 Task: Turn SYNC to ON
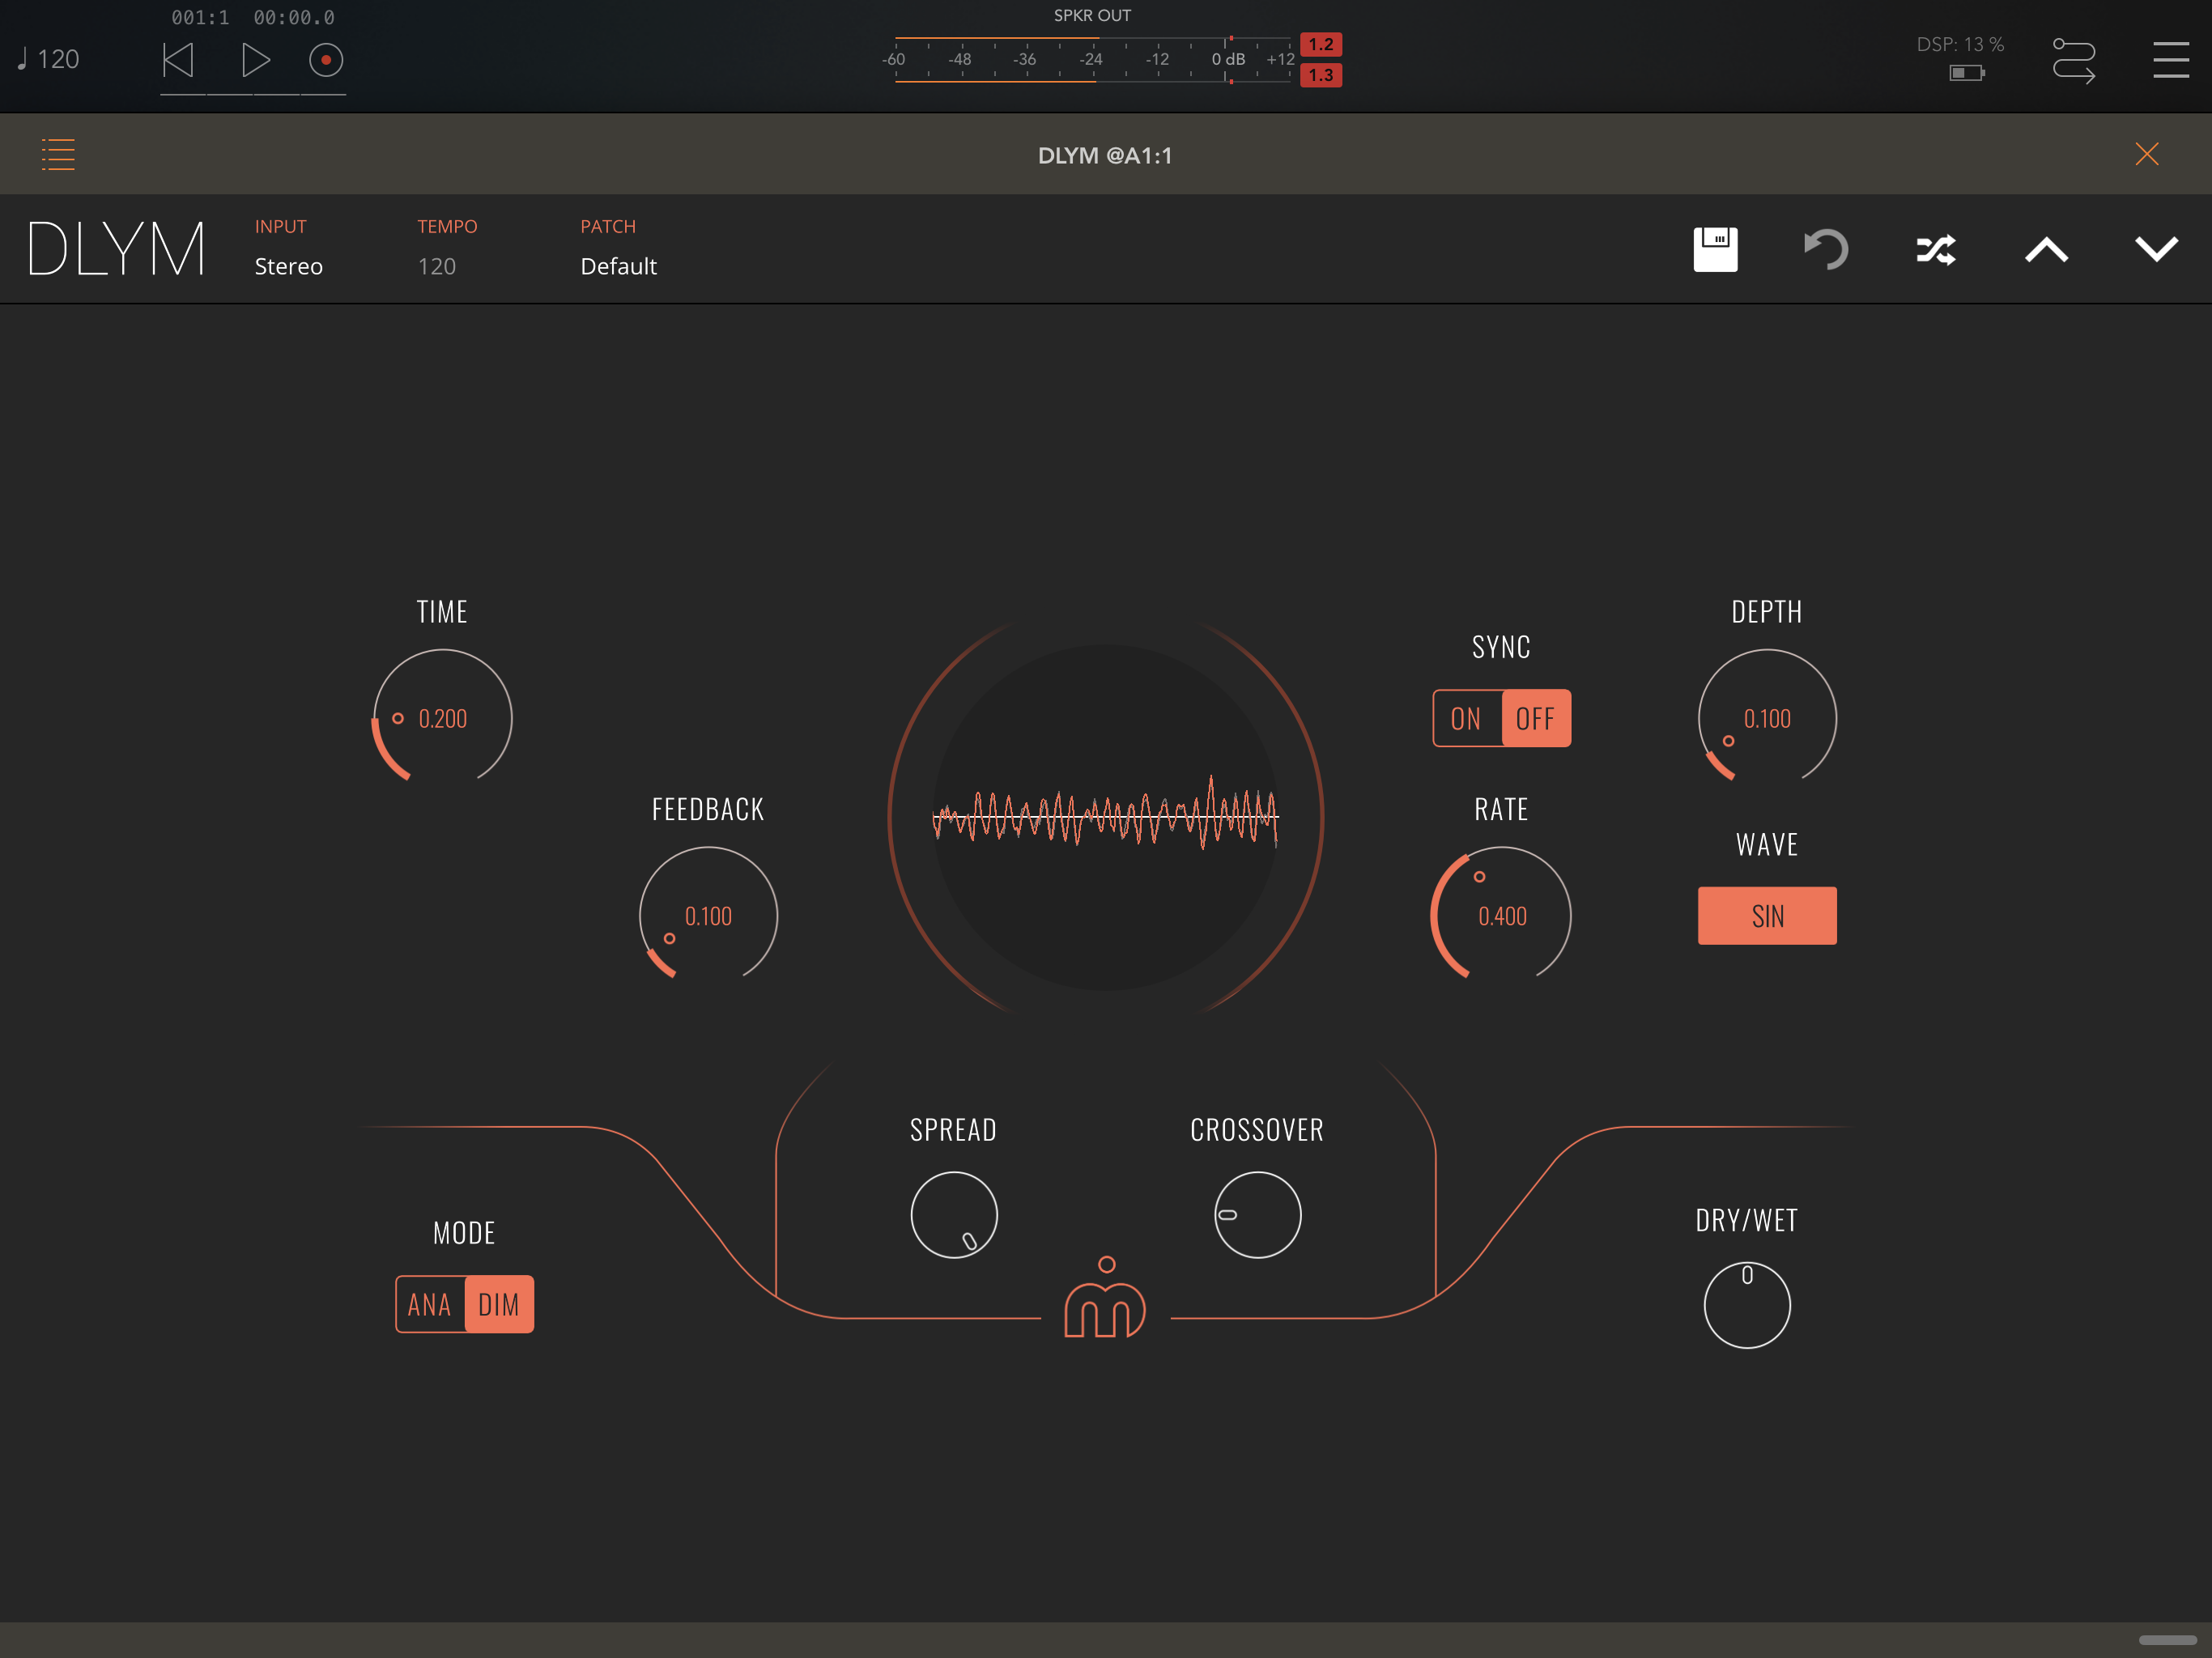click(x=1466, y=718)
